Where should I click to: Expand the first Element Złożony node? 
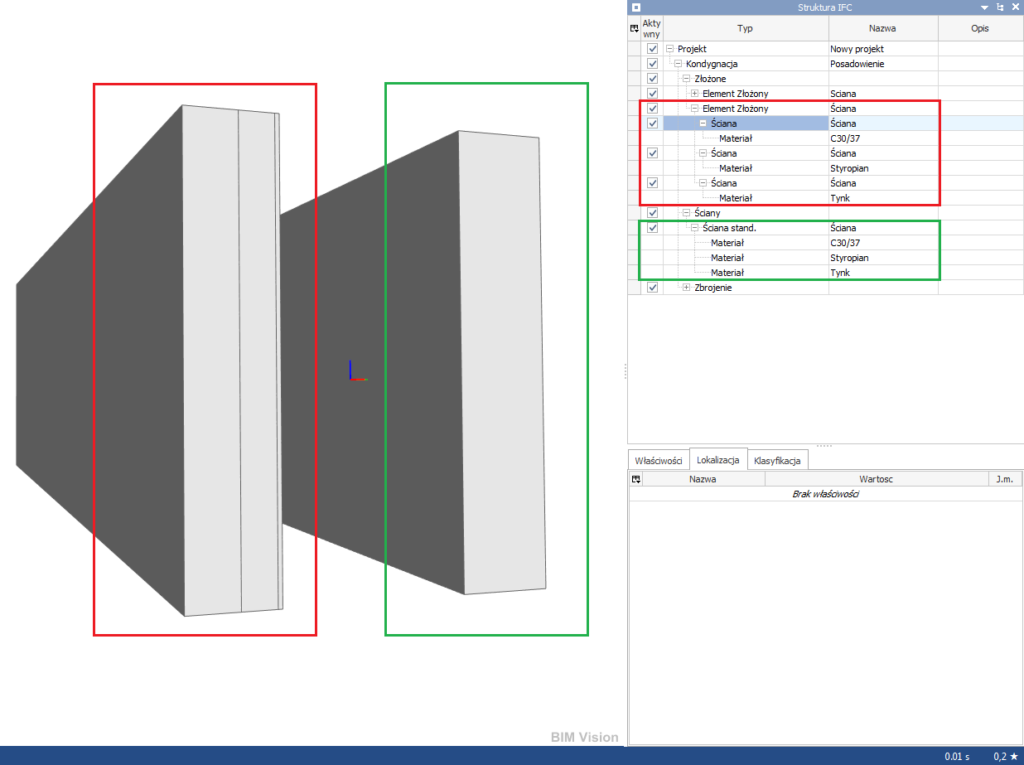tap(694, 93)
